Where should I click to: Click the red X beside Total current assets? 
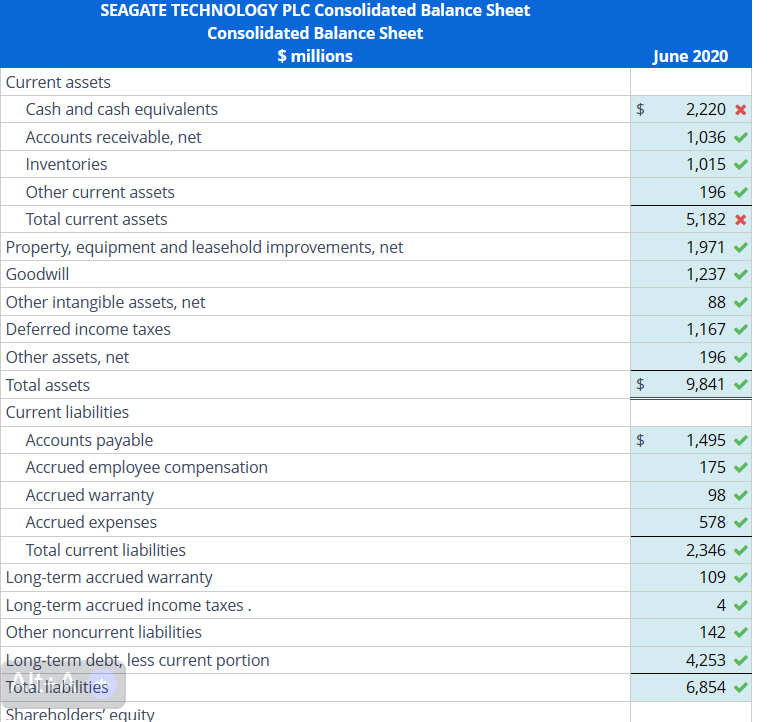740,219
